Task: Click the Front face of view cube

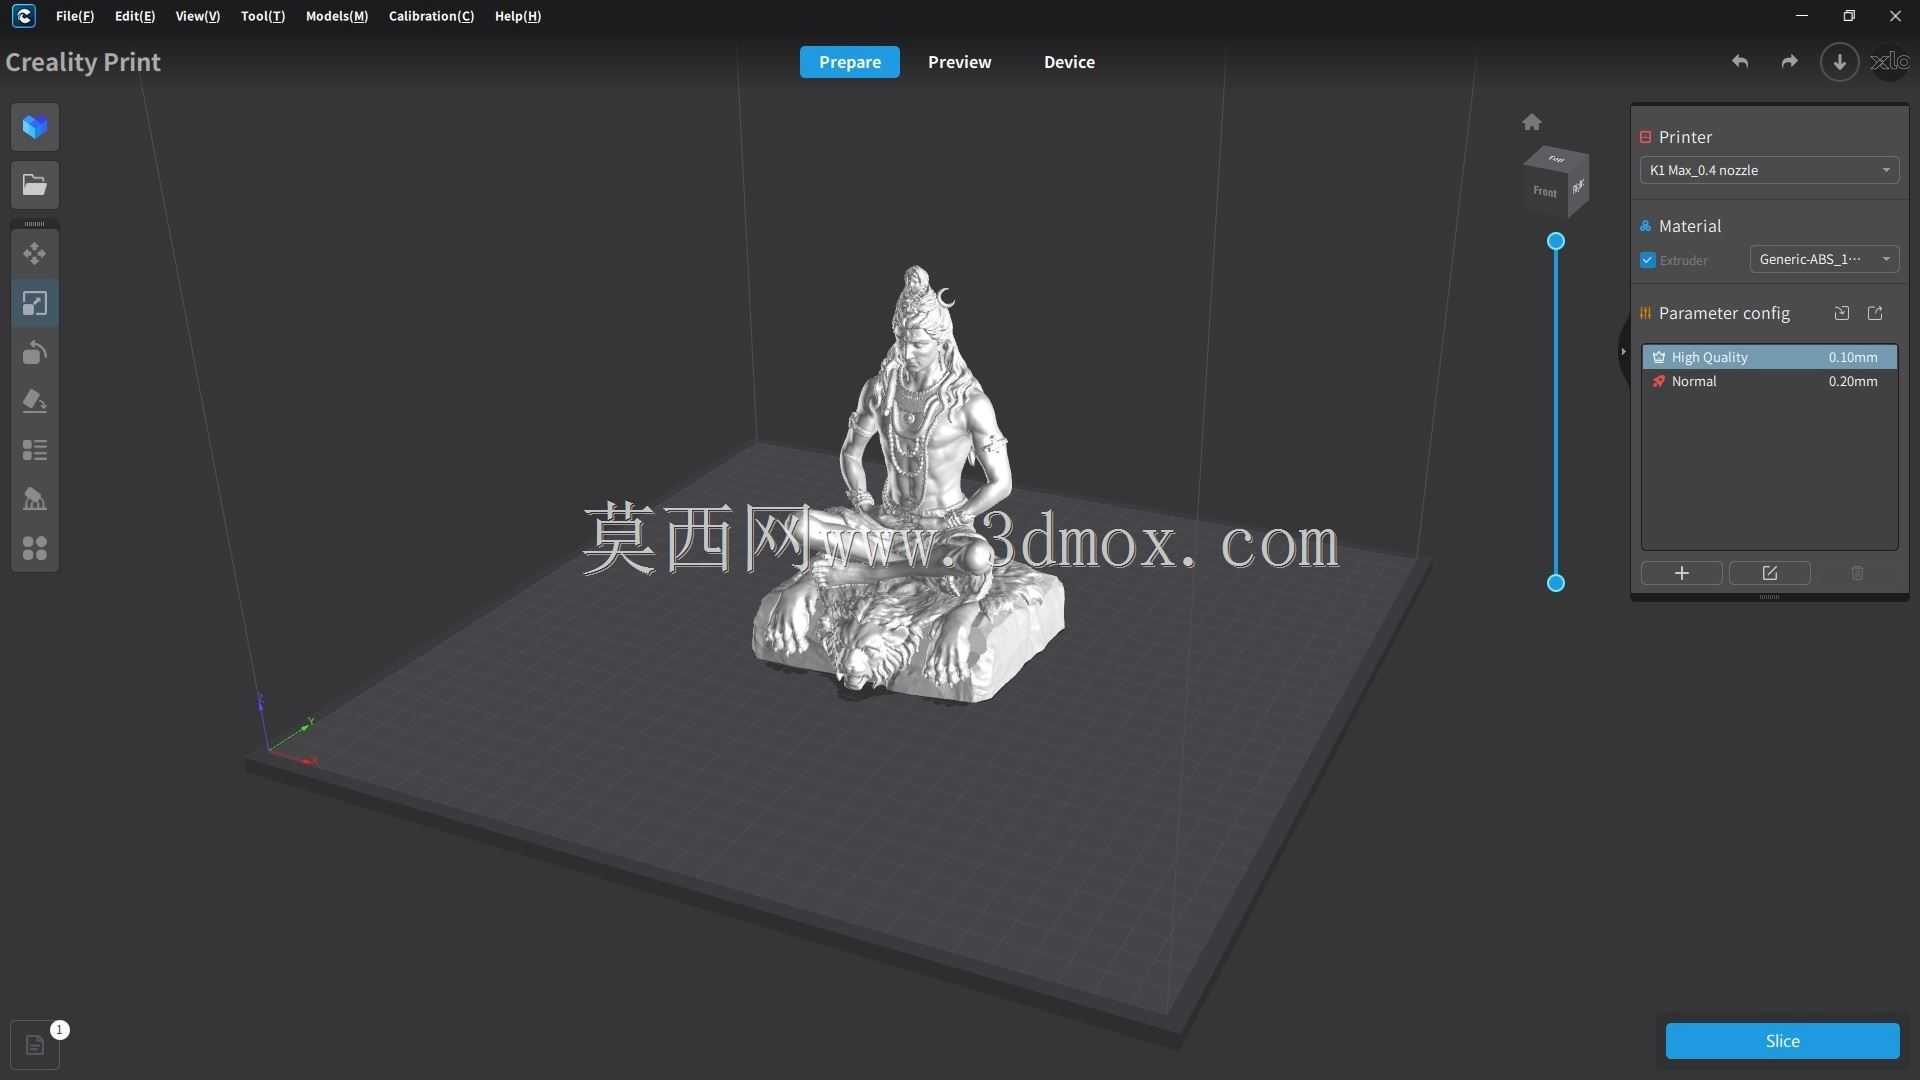Action: (1545, 191)
